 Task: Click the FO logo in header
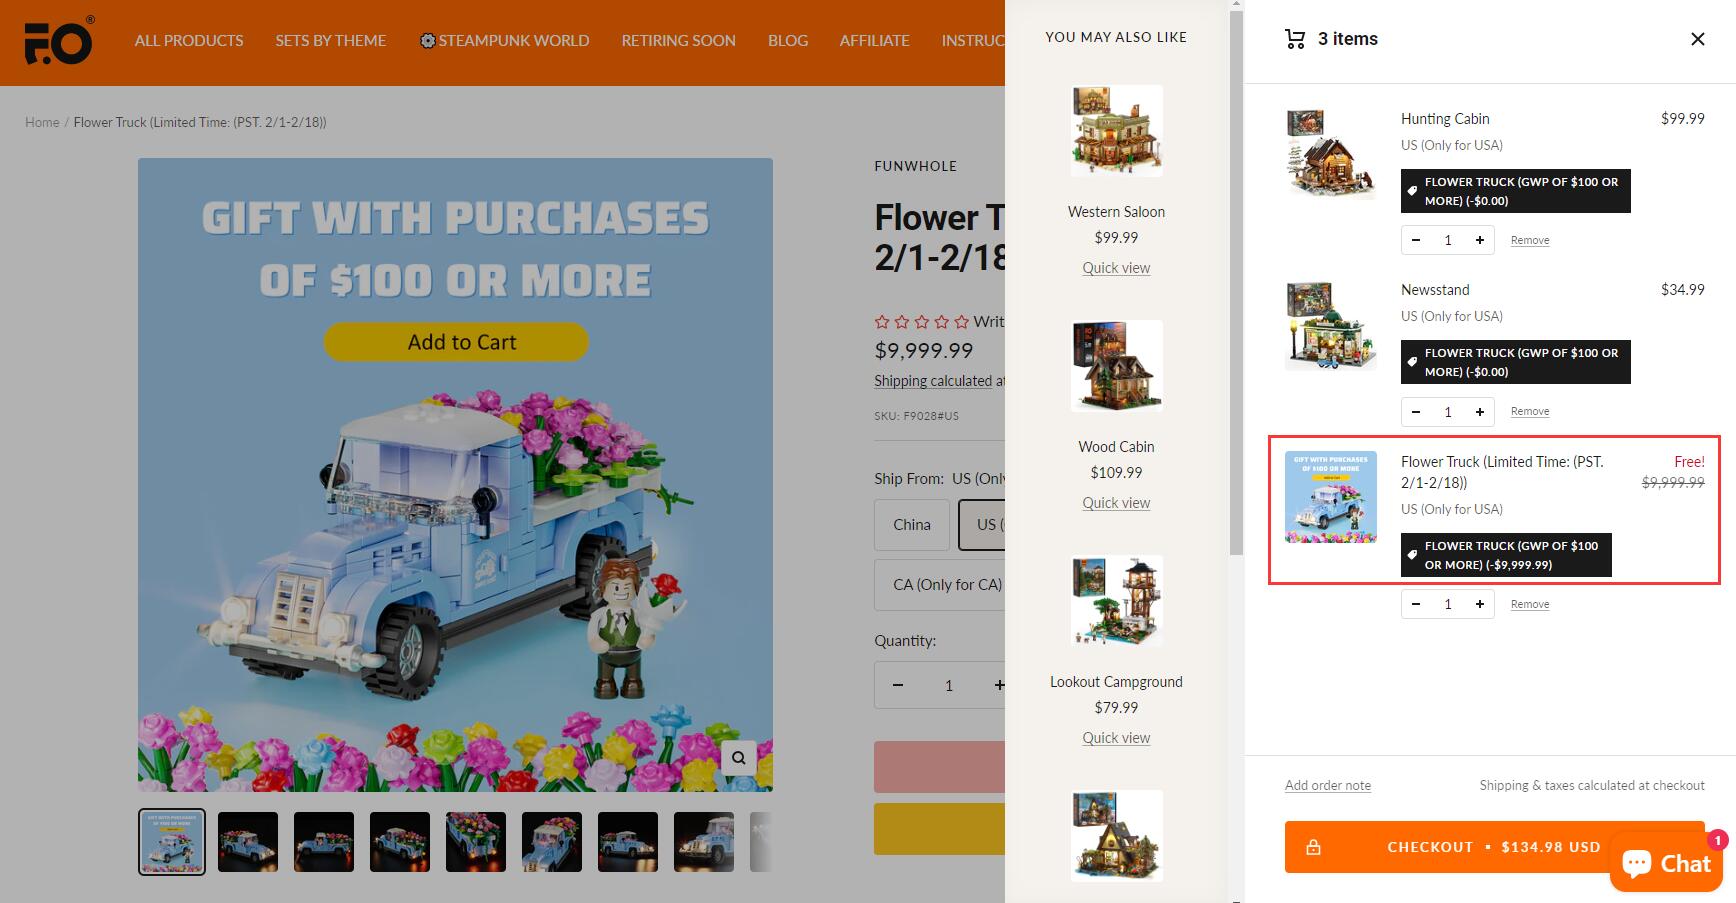click(59, 42)
